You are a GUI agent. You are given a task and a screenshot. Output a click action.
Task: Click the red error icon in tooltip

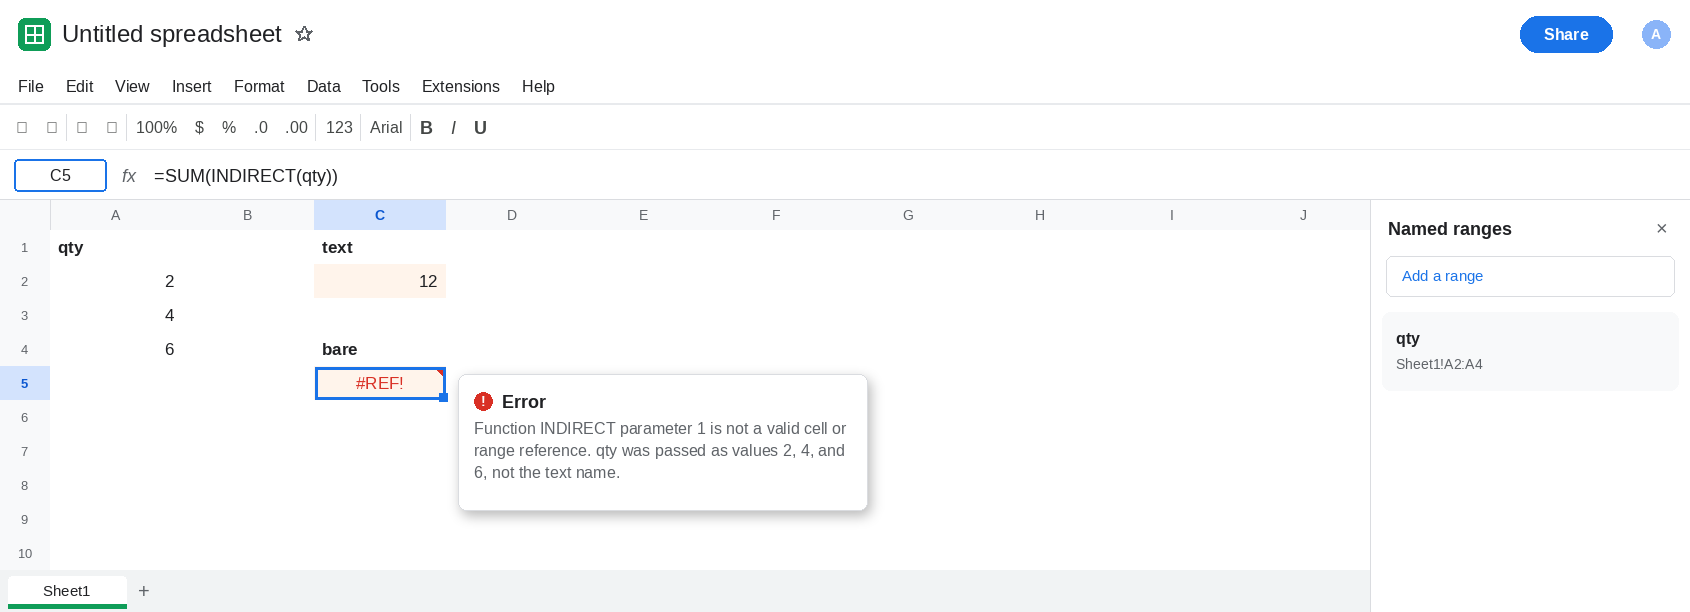[484, 401]
